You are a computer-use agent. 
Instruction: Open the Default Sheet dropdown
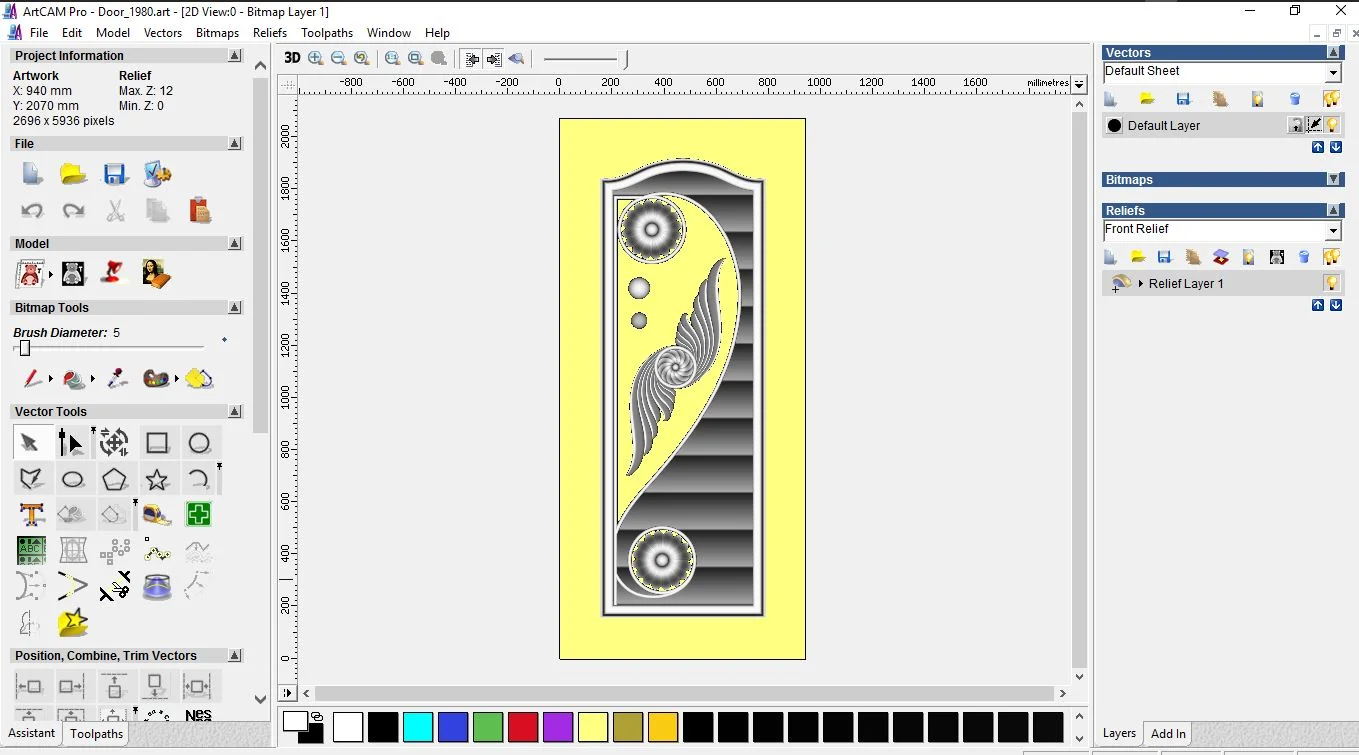pyautogui.click(x=1334, y=71)
